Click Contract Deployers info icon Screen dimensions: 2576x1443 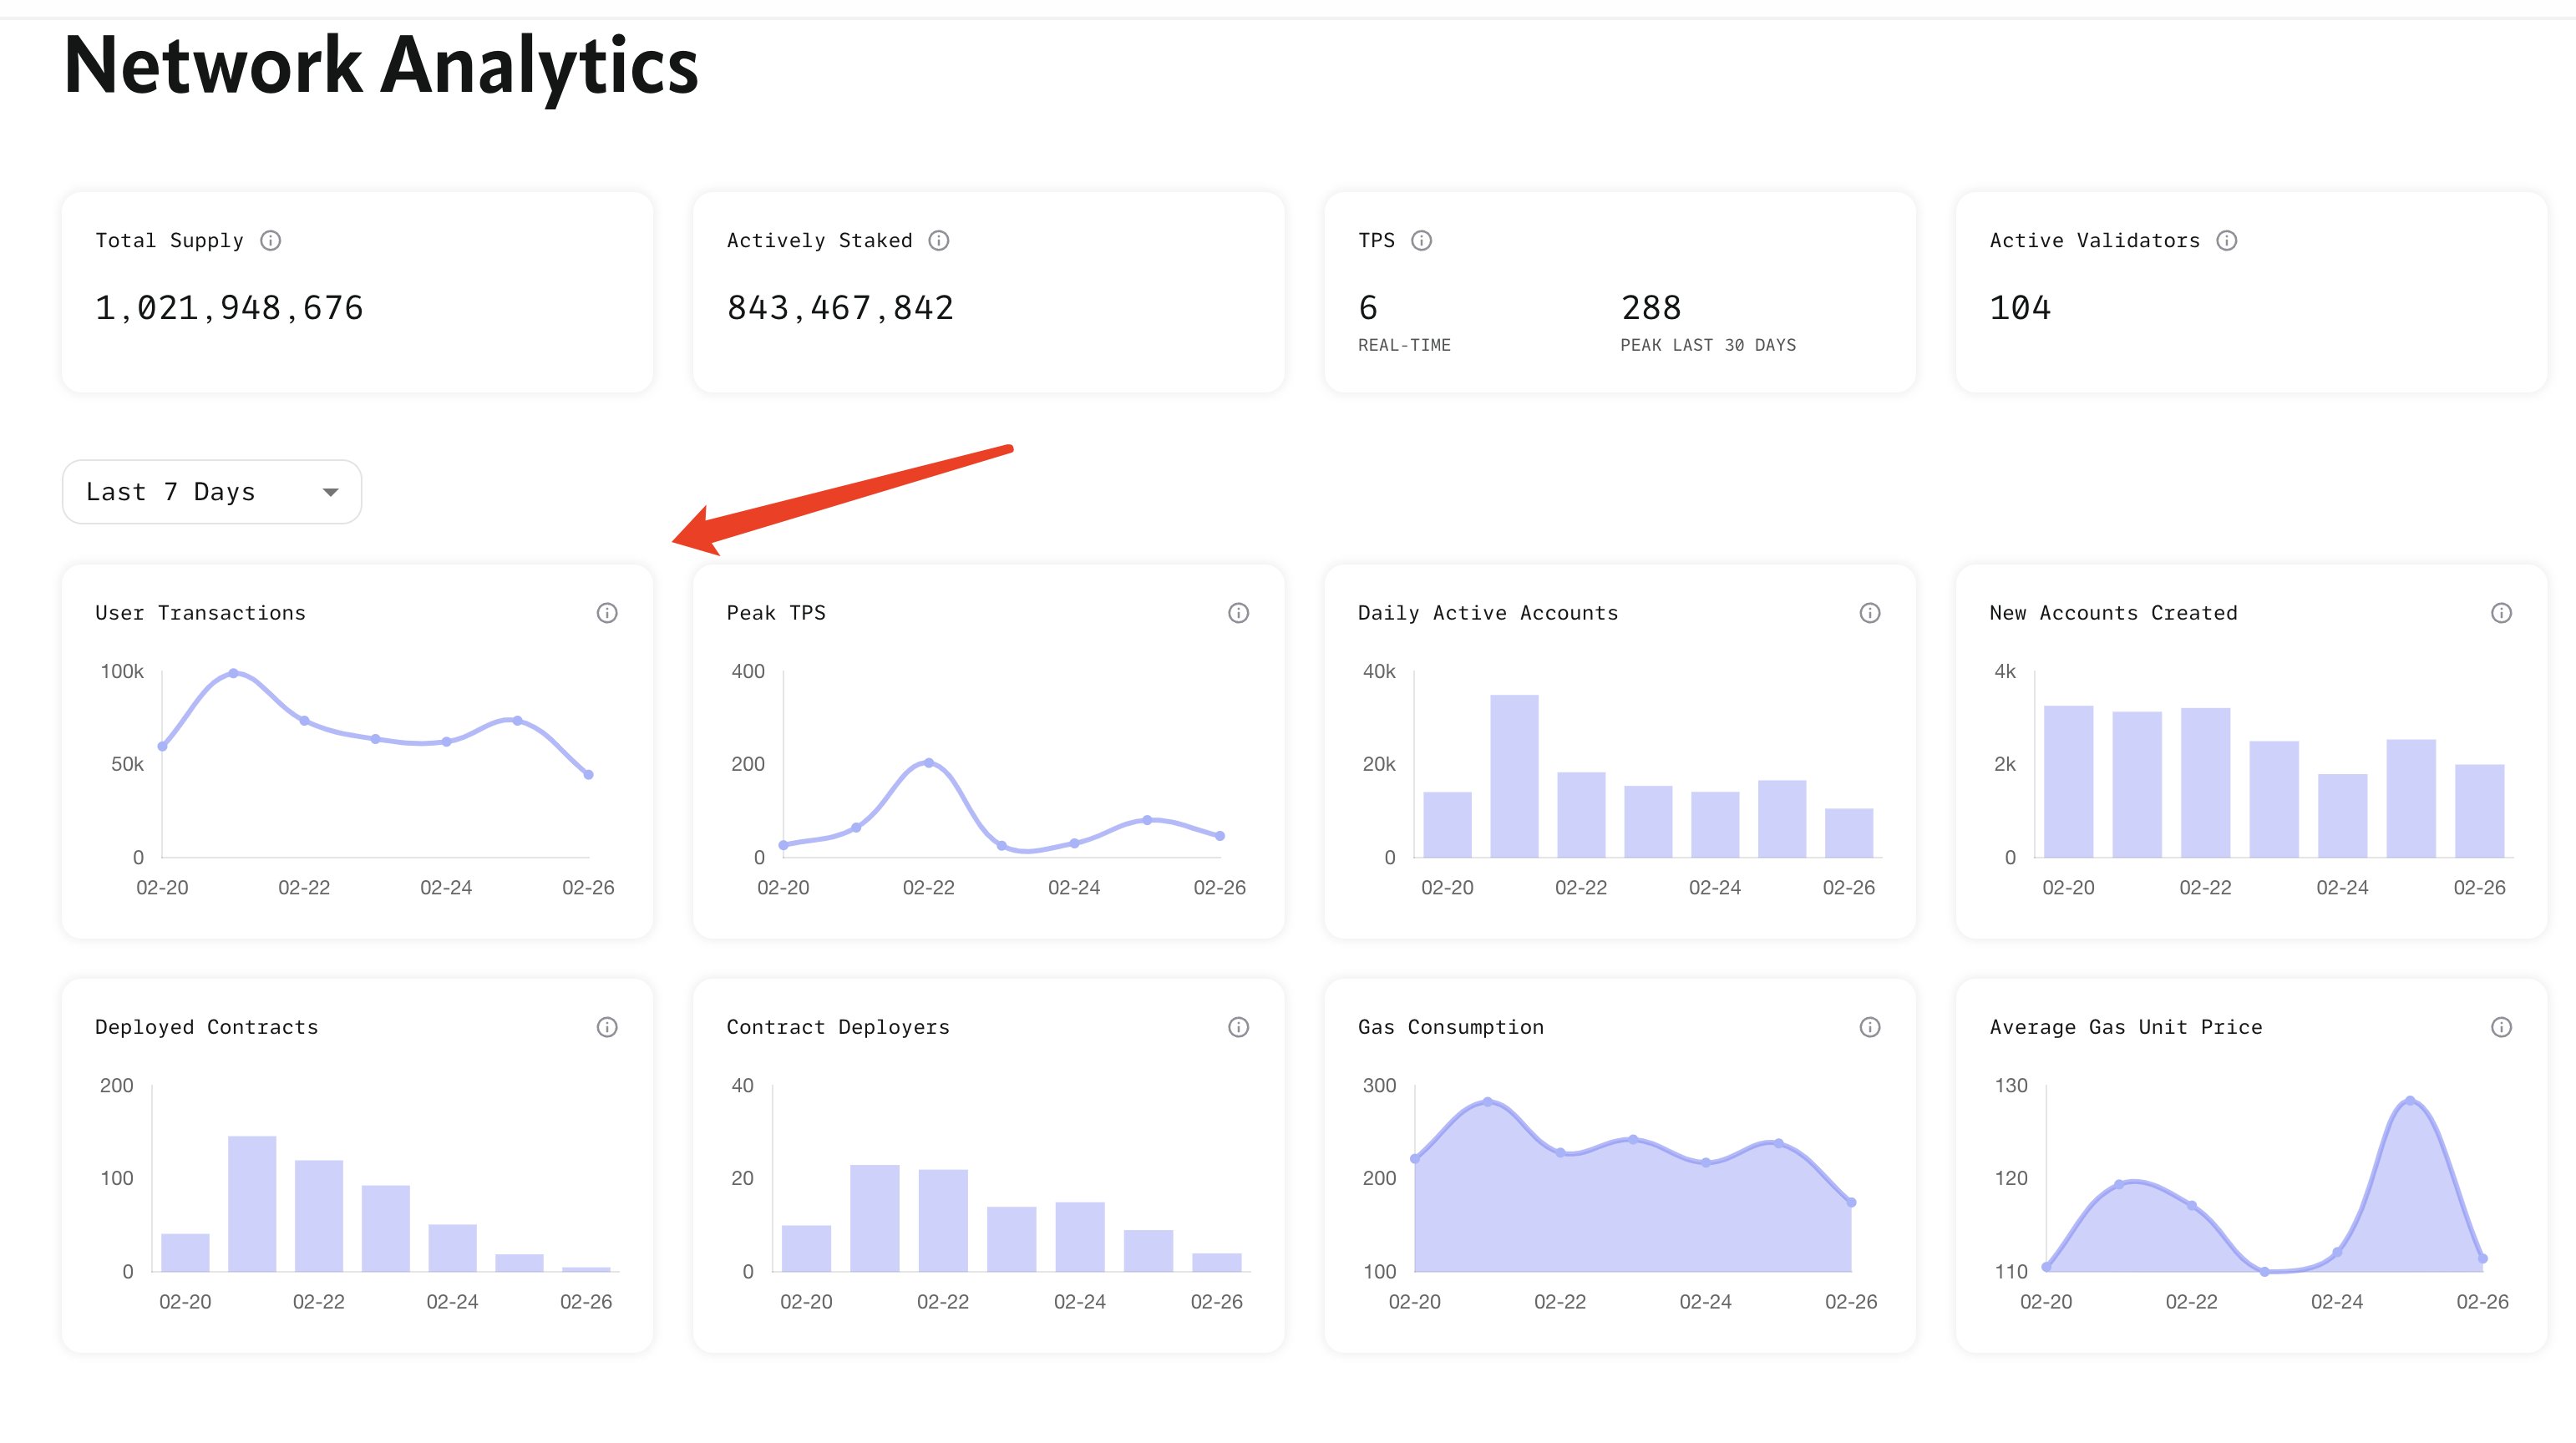pos(1238,1027)
